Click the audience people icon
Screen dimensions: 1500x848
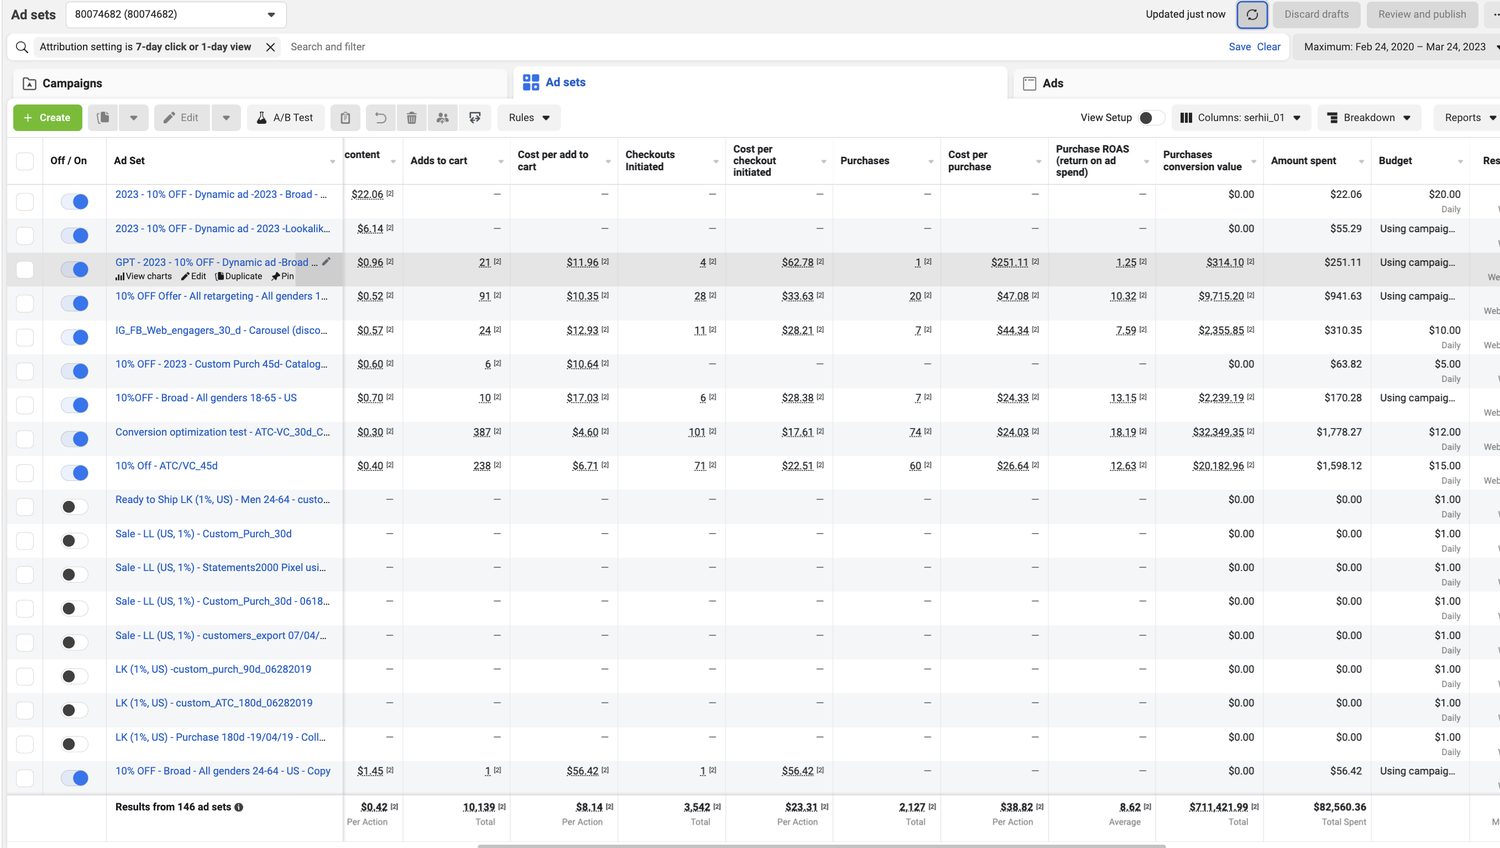(442, 118)
